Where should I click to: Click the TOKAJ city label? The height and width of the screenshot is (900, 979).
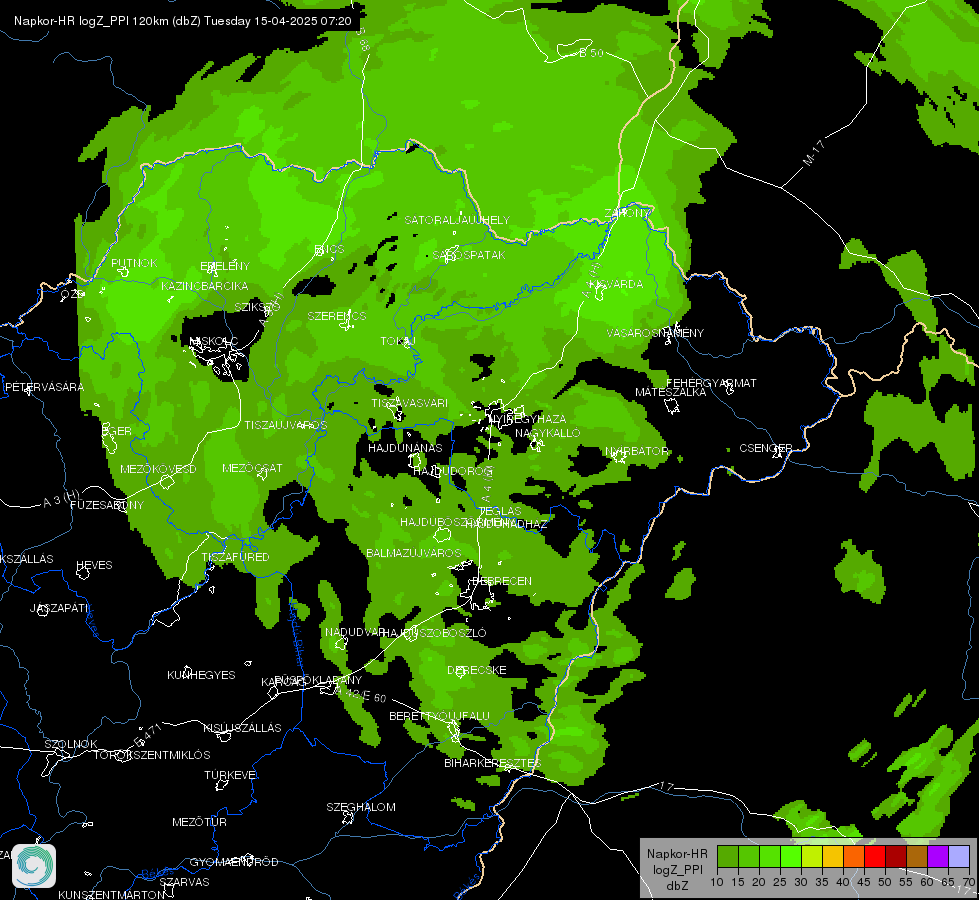(x=398, y=341)
